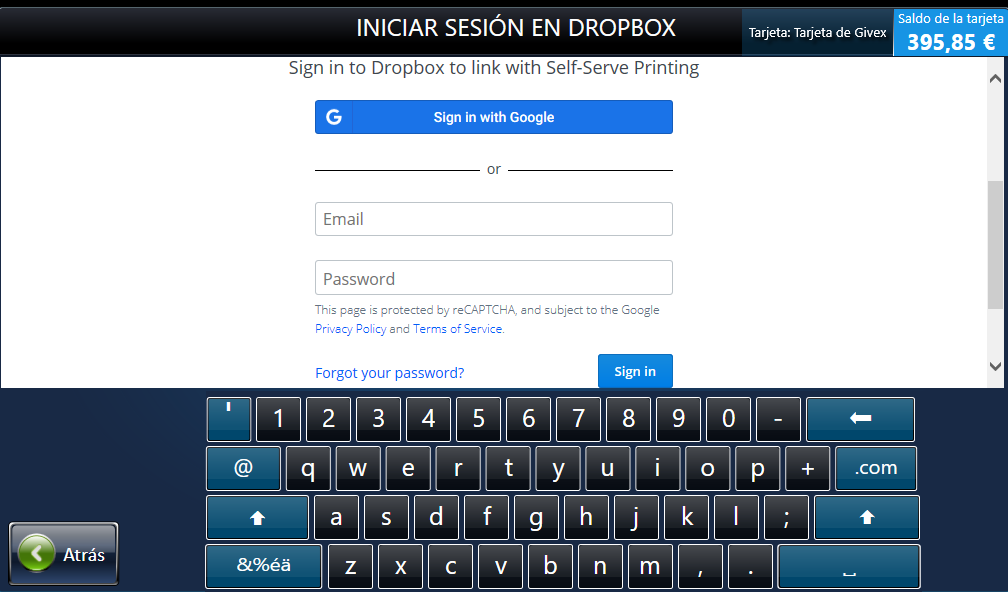The width and height of the screenshot is (1008, 592).
Task: Tap the letter k key
Action: 687,517
